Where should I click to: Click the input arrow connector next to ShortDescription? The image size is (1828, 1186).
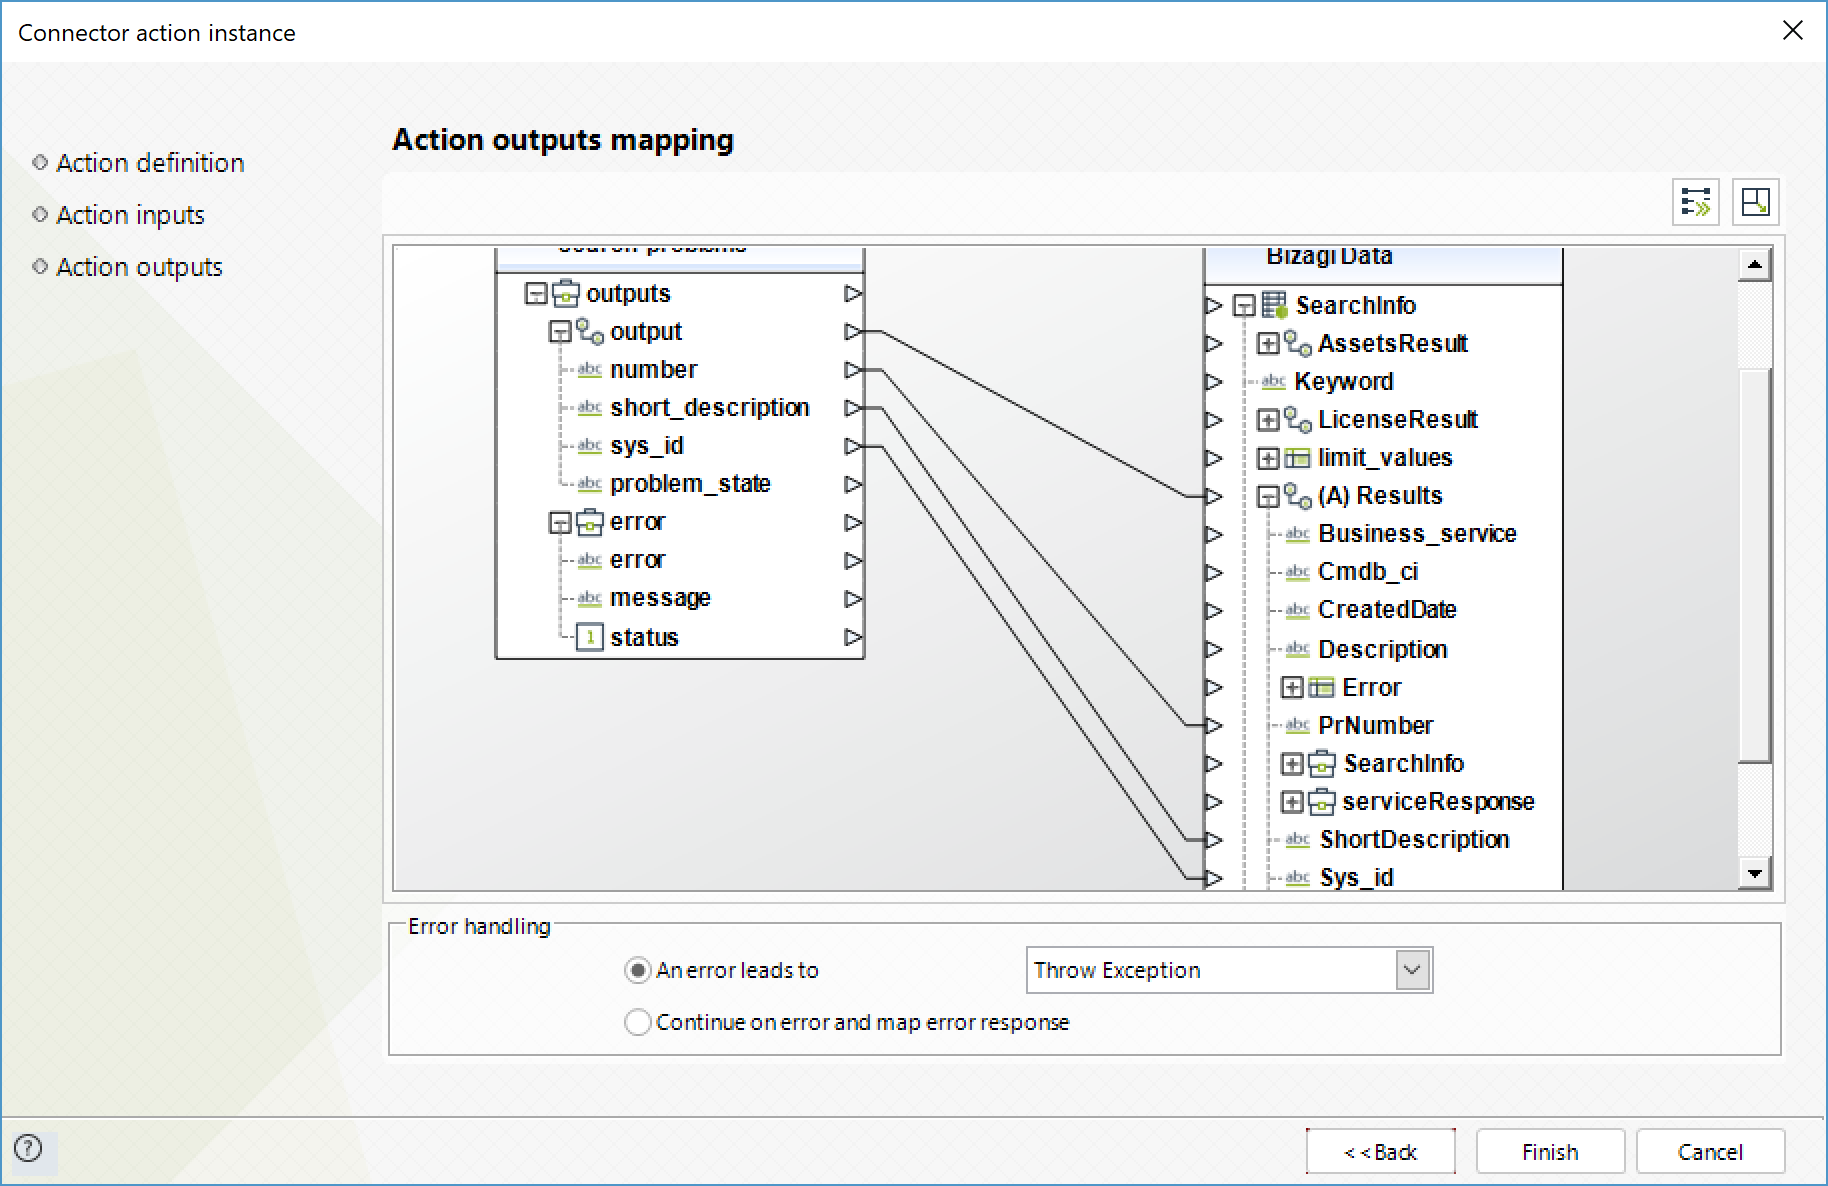pos(1214,840)
